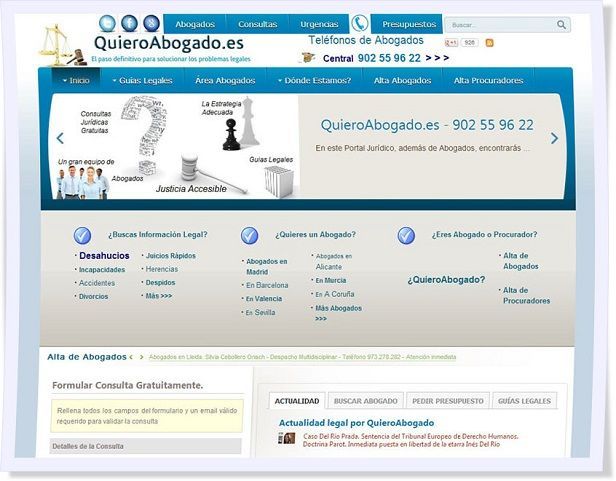The image size is (616, 481).
Task: Go to next slide with right arrow
Action: 554,138
